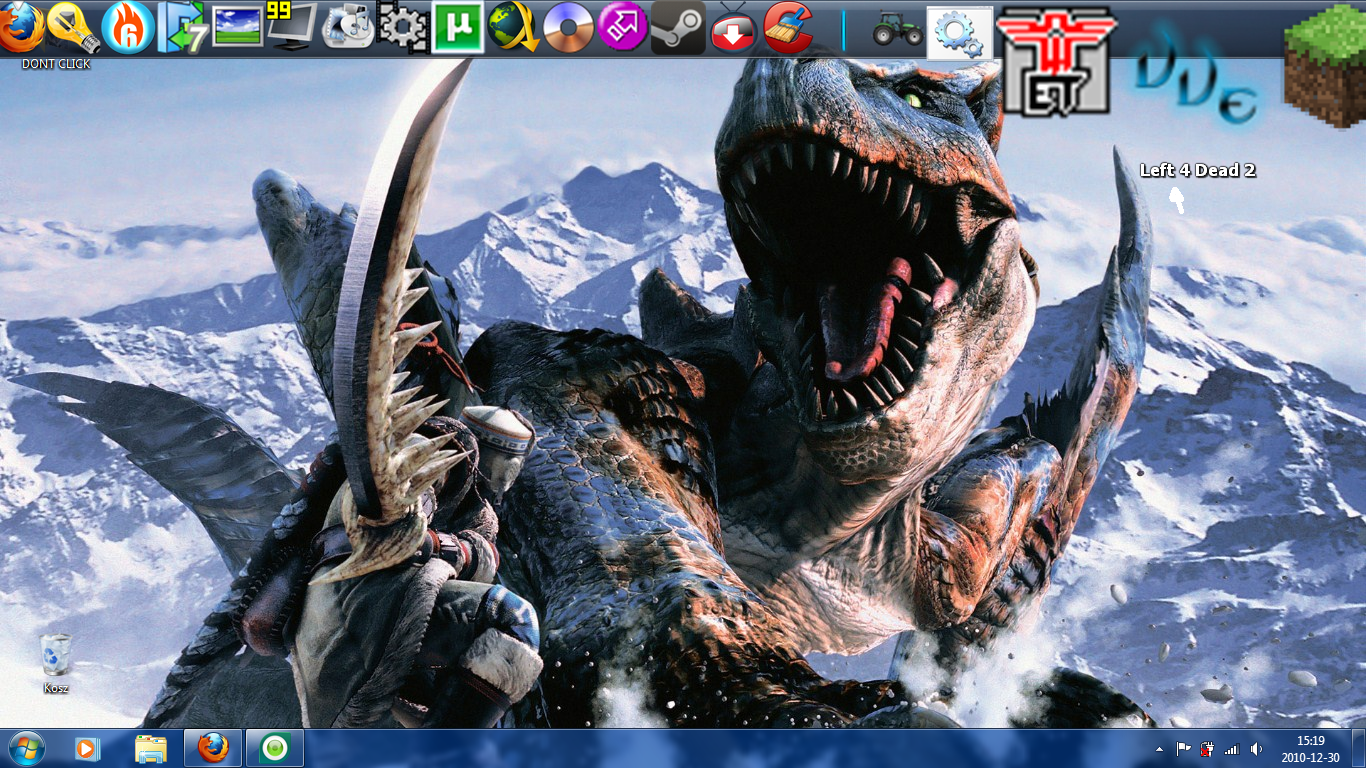Open the landscape wallpaper picture dock icon
Viewport: 1366px width, 768px height.
[x=238, y=27]
